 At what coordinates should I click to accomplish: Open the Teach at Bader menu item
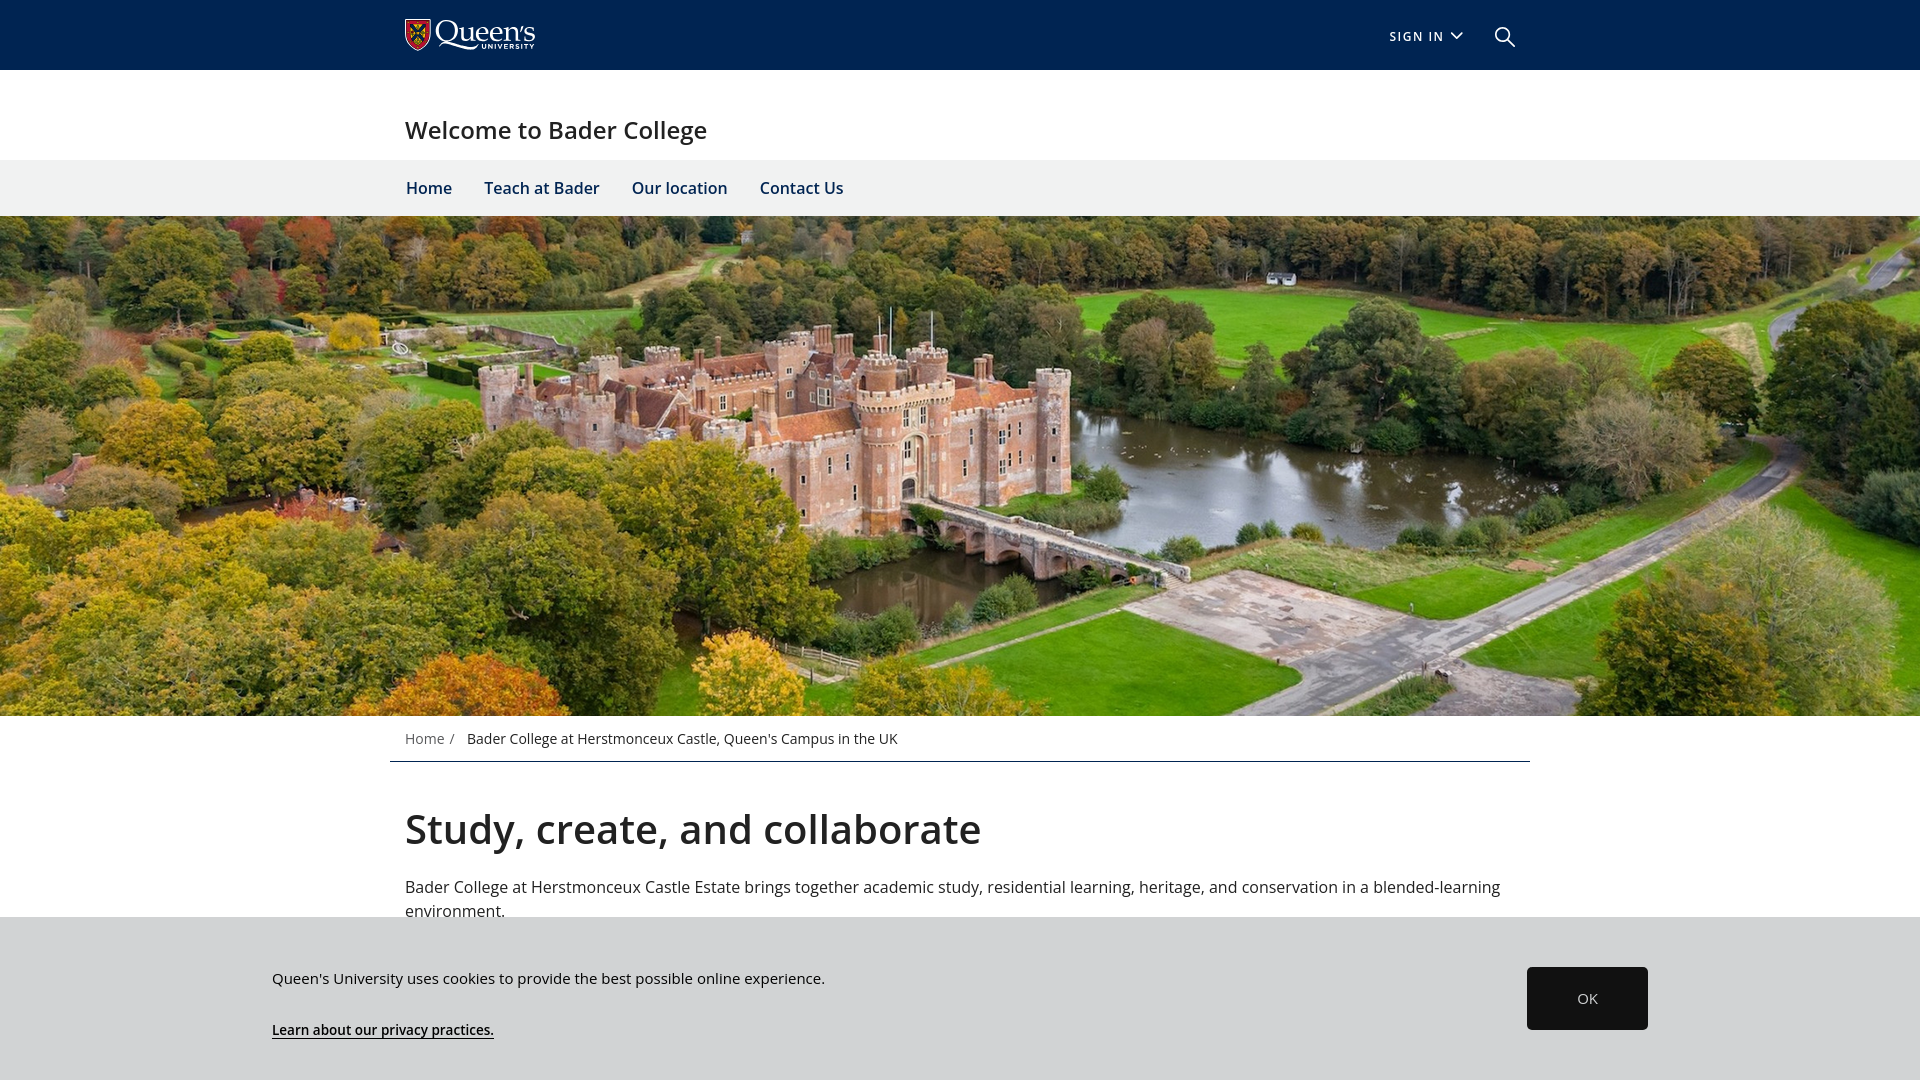(542, 188)
